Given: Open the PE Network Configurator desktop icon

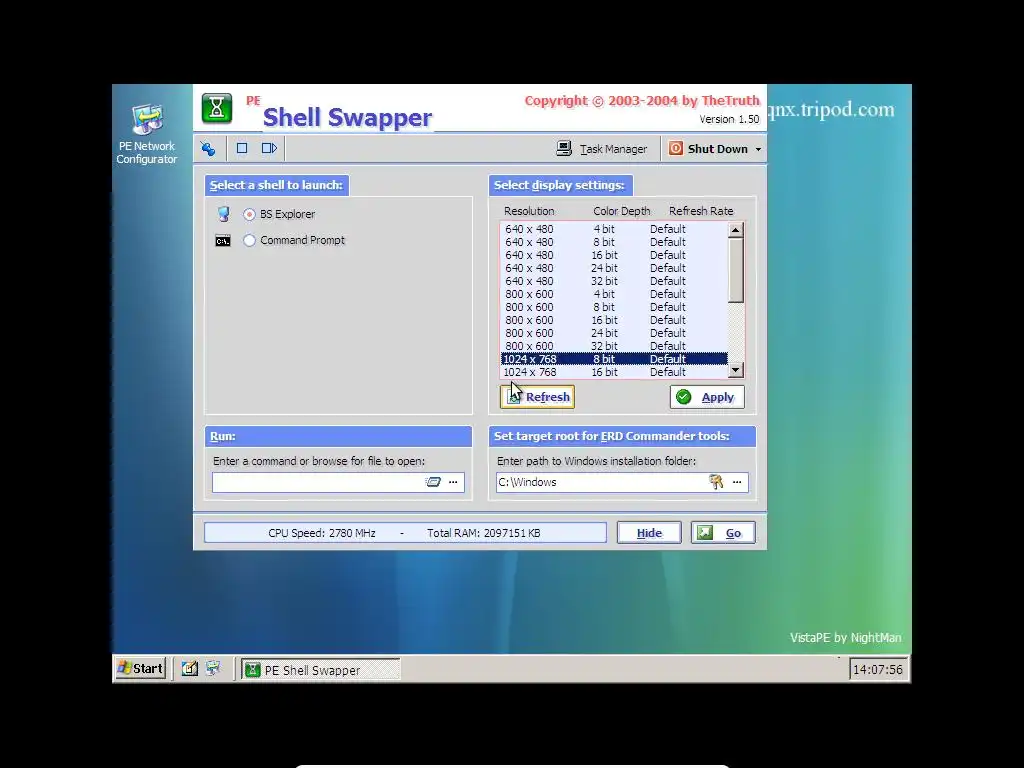Looking at the screenshot, I should pos(147,135).
